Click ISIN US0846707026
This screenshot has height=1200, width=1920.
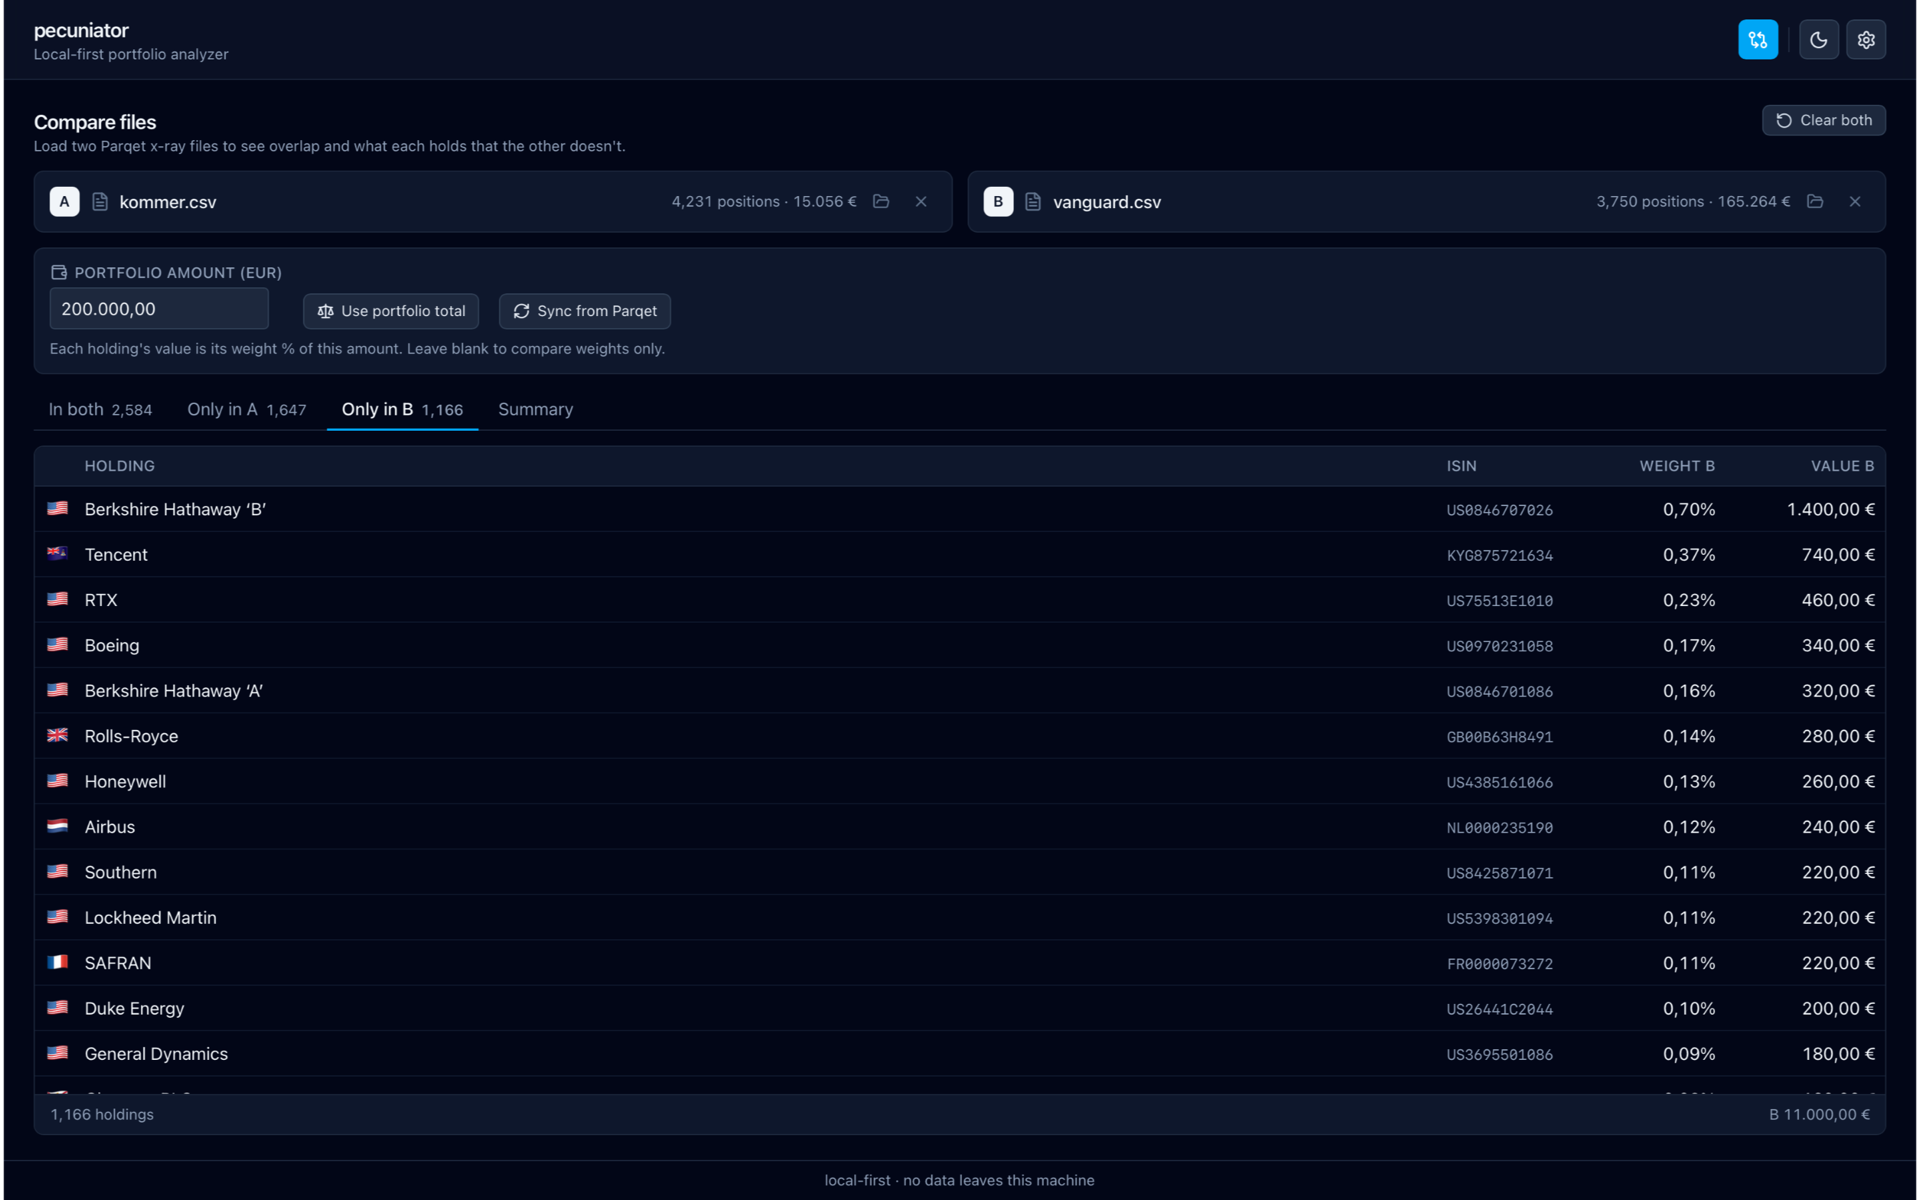[x=1500, y=510]
